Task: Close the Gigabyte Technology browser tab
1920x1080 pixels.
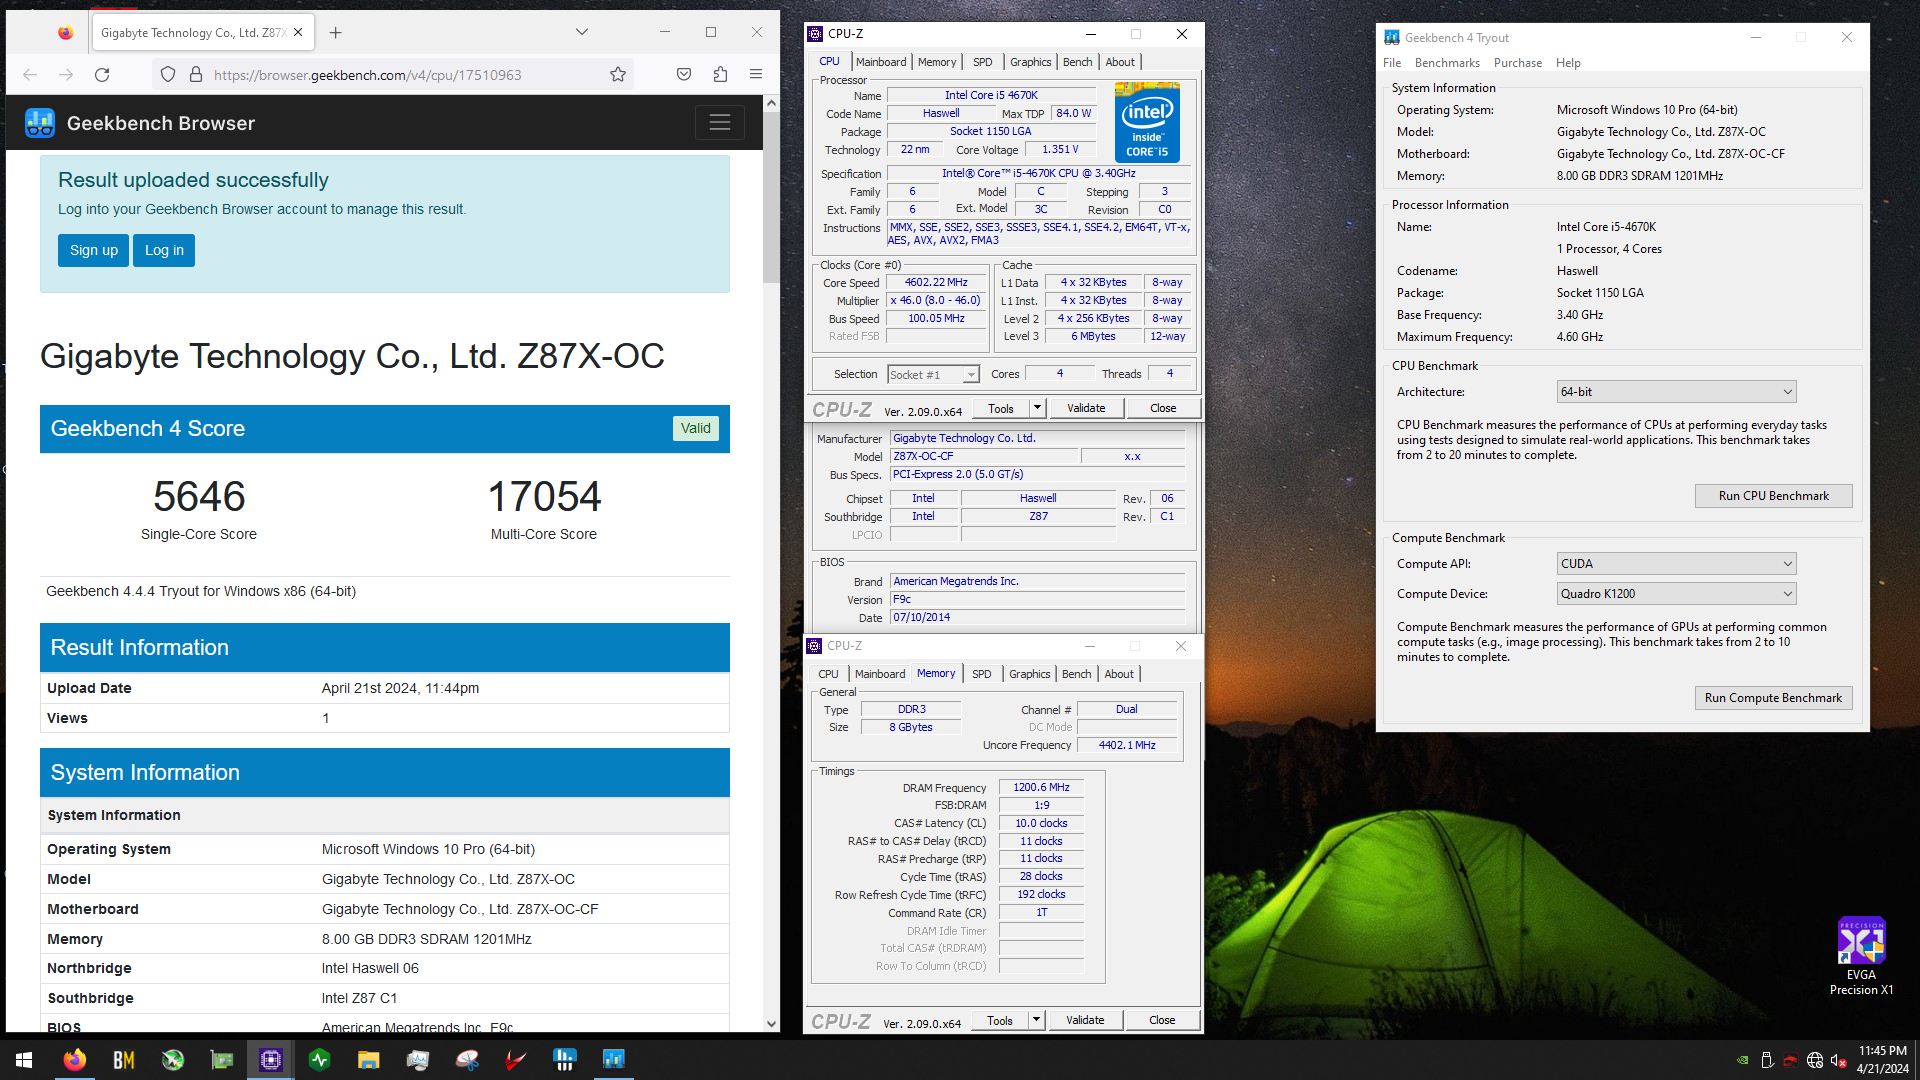Action: 298,33
